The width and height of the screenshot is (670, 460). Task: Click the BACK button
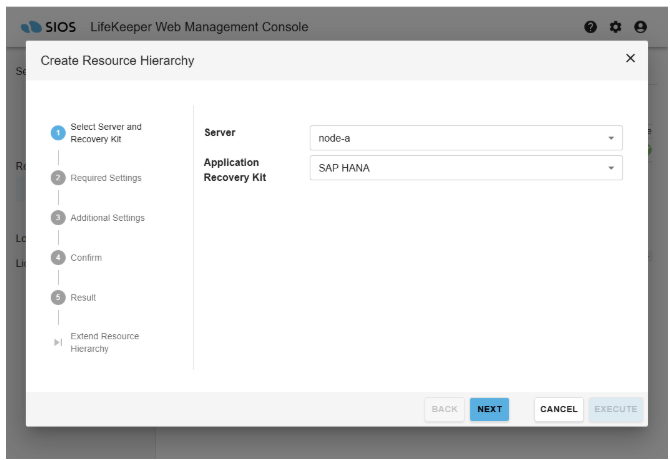pyautogui.click(x=445, y=409)
